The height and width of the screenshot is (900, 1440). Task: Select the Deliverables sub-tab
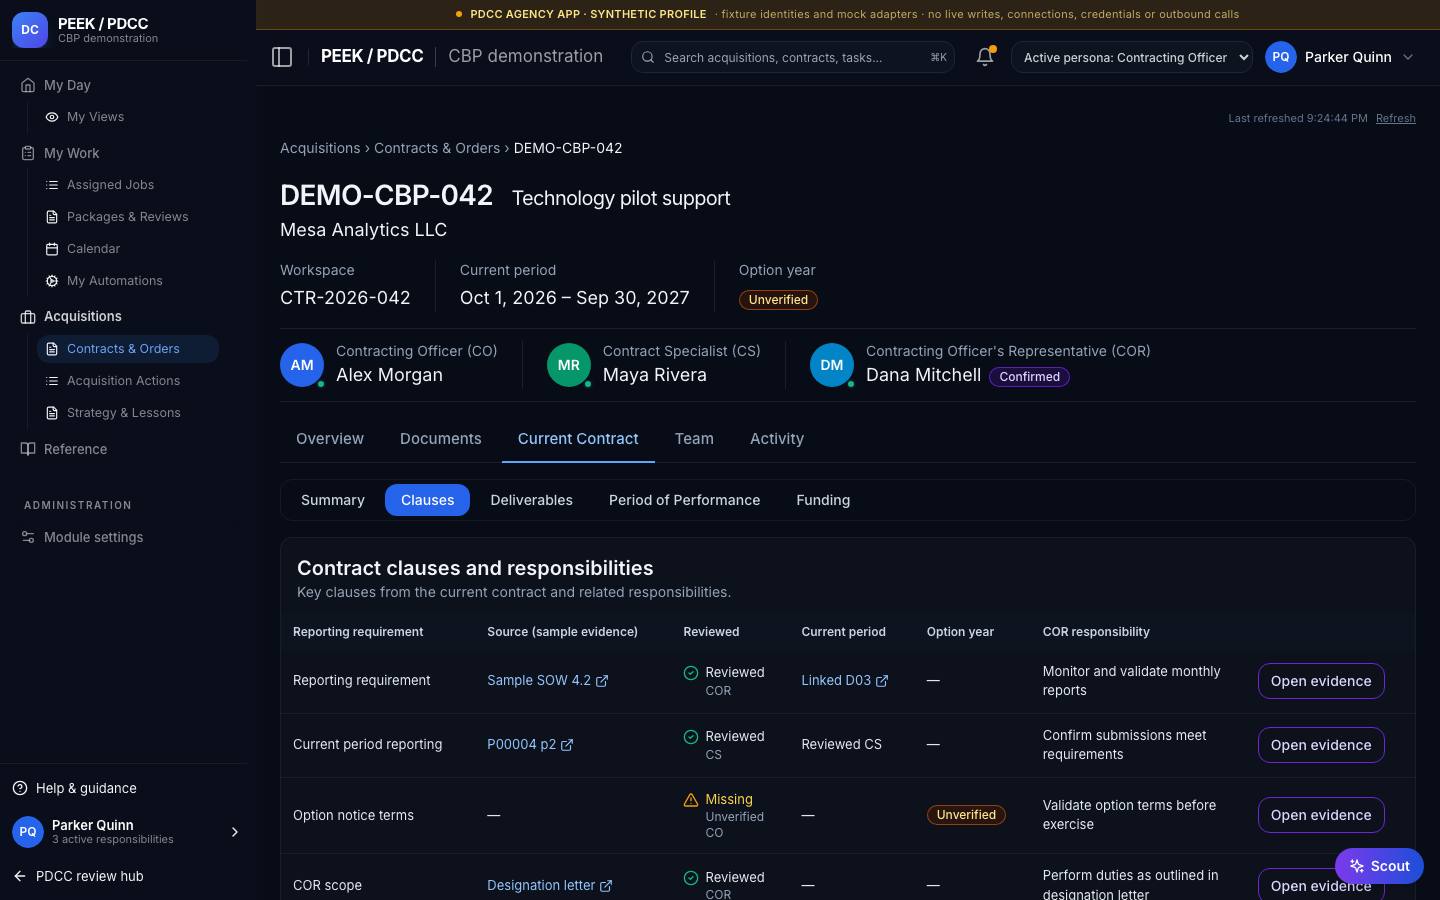531,500
